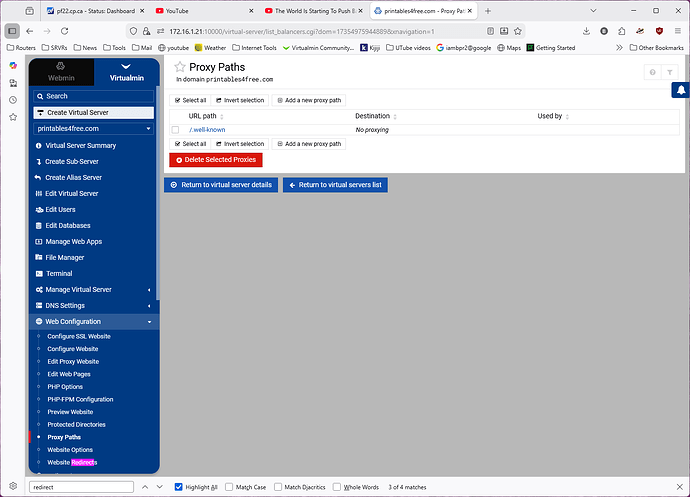Click the help question mark icon
Screen dimensions: 690x497
click(x=652, y=72)
